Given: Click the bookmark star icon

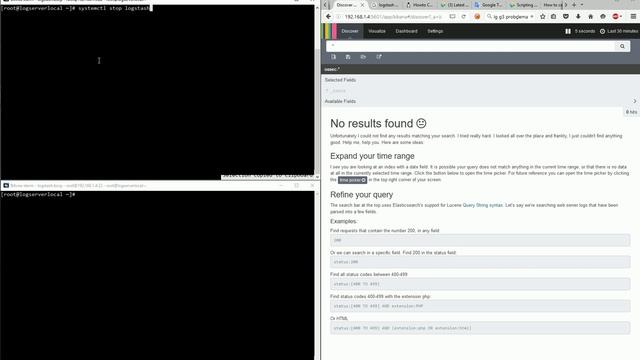Looking at the screenshot, I should [542, 17].
